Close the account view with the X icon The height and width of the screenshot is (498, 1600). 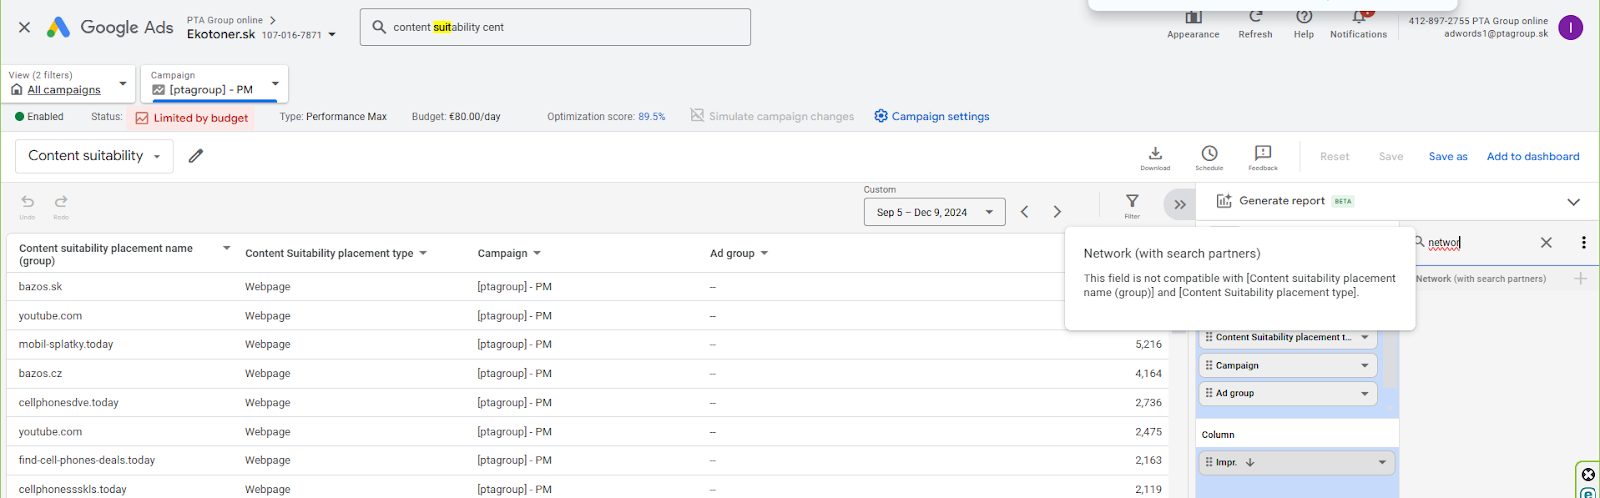click(x=24, y=27)
